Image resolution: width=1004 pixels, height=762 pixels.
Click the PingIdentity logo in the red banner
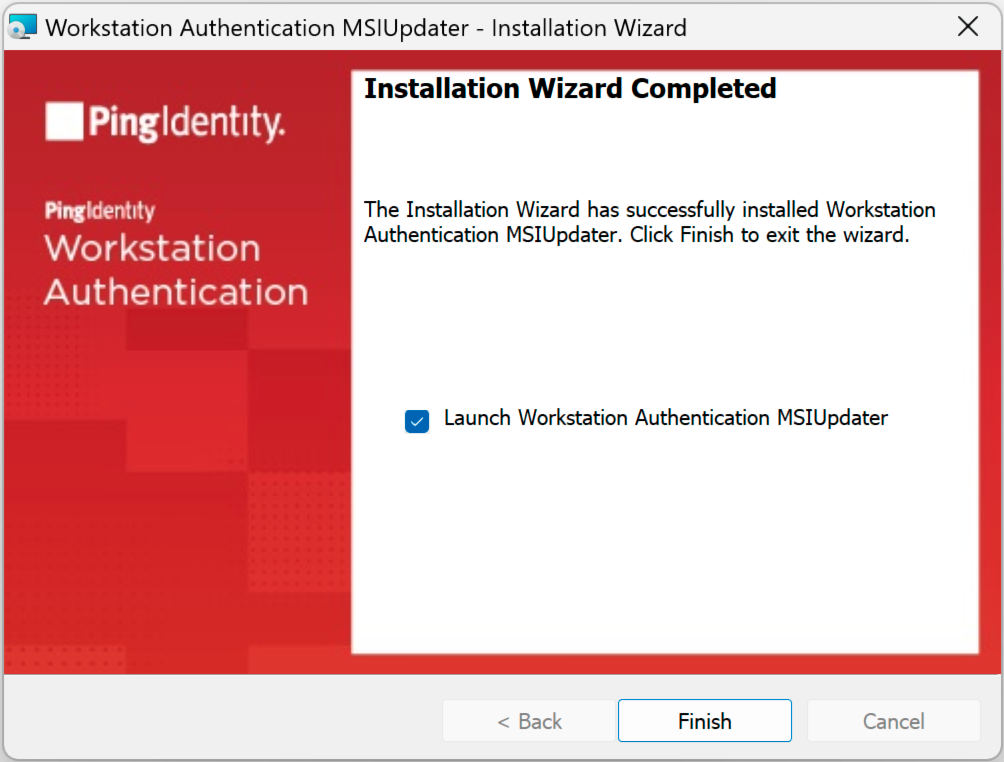[165, 122]
